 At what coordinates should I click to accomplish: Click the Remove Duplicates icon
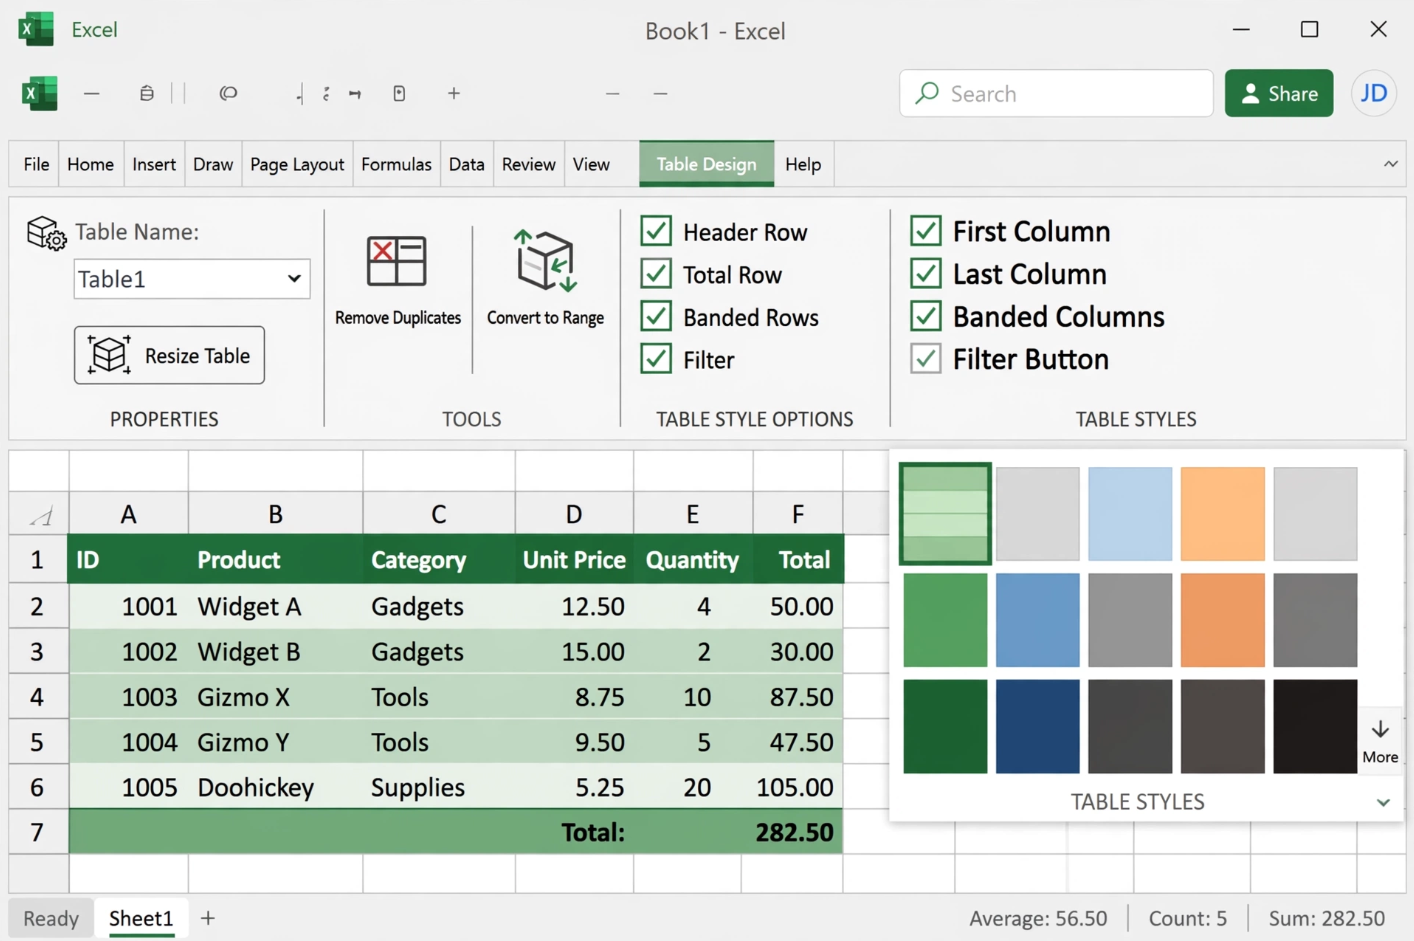pos(397,261)
